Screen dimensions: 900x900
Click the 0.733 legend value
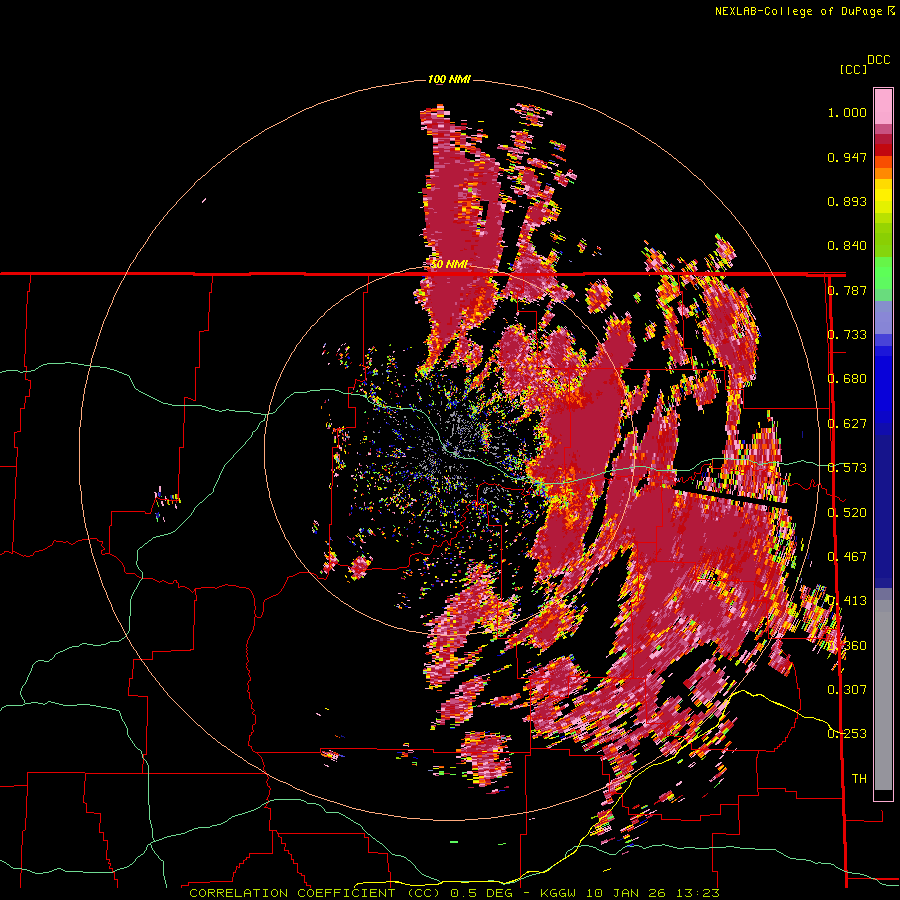point(847,335)
